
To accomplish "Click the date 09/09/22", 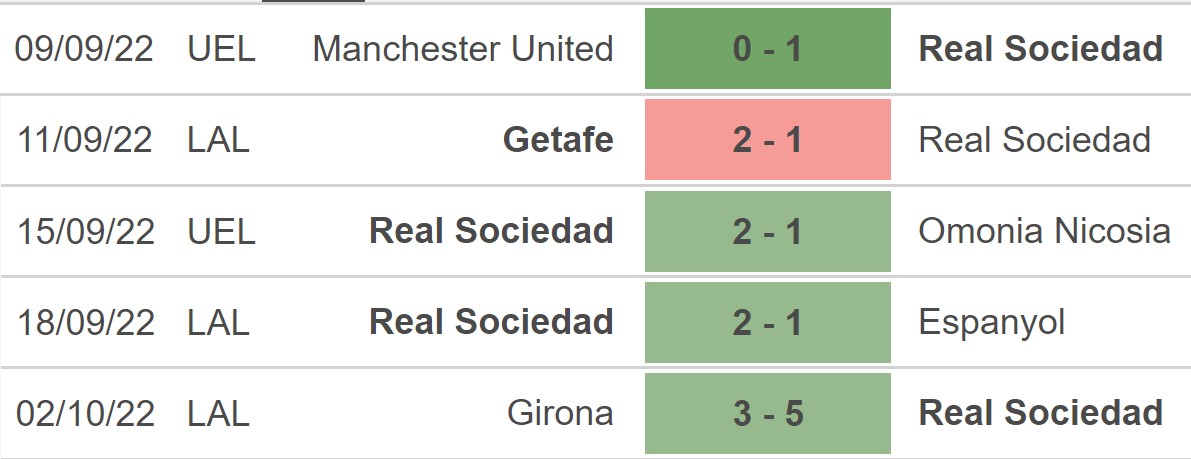I will coord(85,49).
